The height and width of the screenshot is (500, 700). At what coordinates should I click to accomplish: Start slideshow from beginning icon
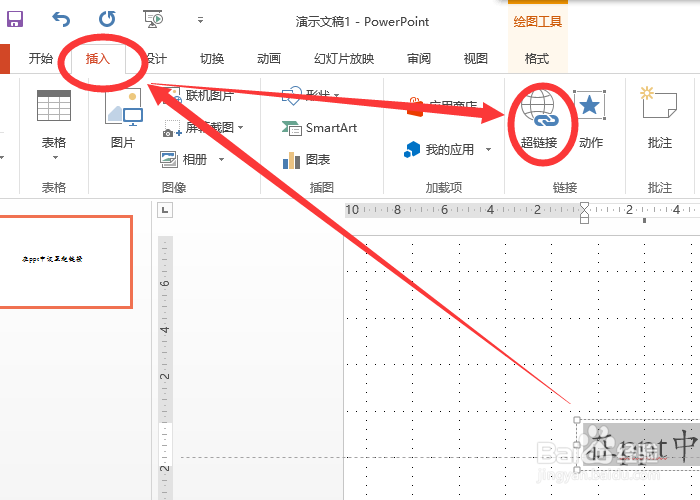coord(153,19)
